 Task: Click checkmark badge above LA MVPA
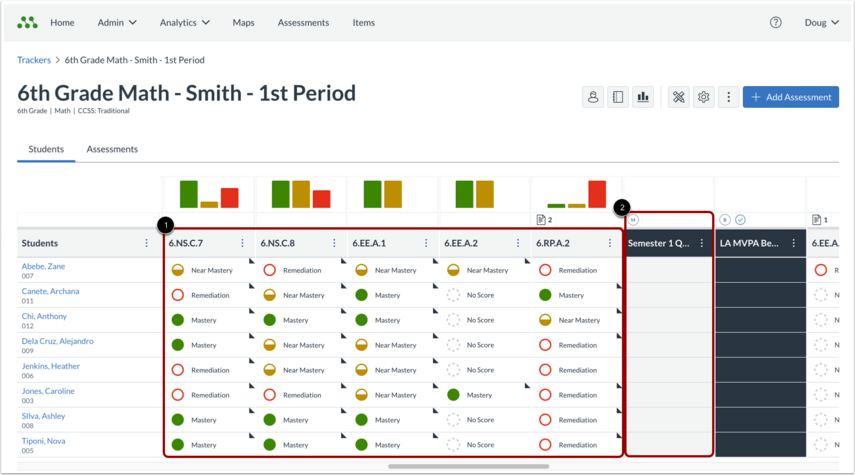pos(740,220)
